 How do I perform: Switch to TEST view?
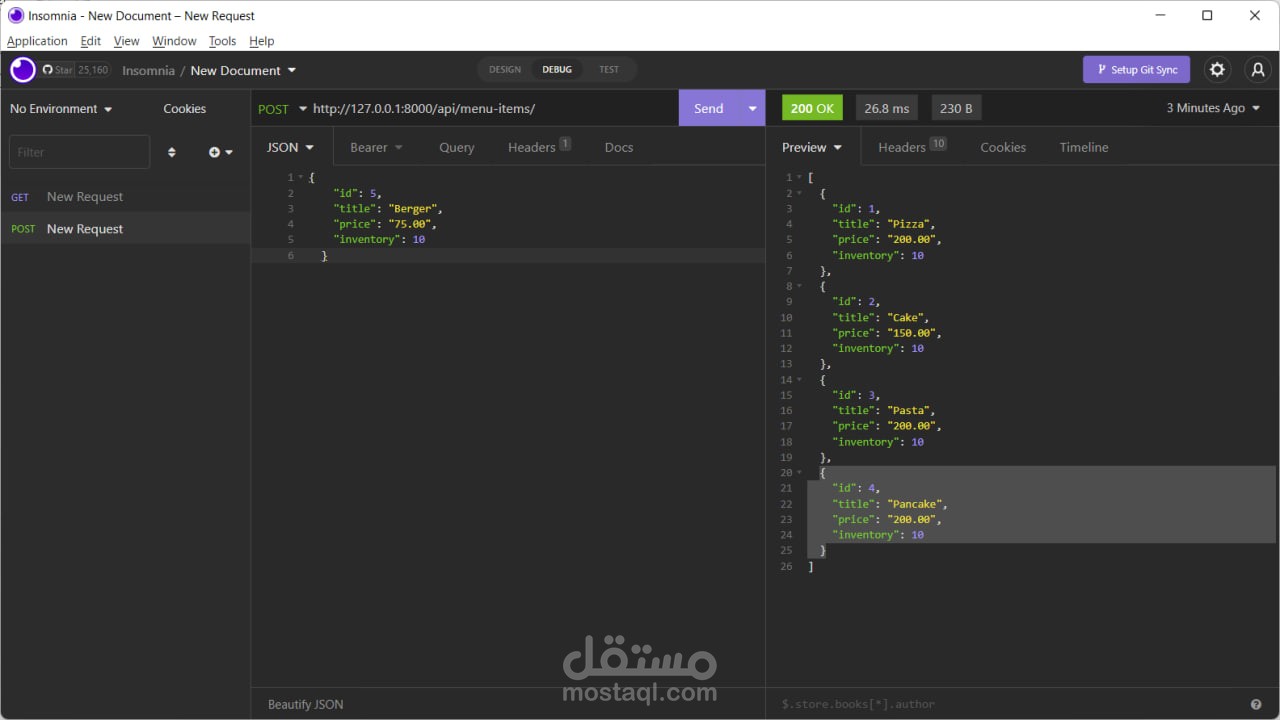[x=609, y=70]
